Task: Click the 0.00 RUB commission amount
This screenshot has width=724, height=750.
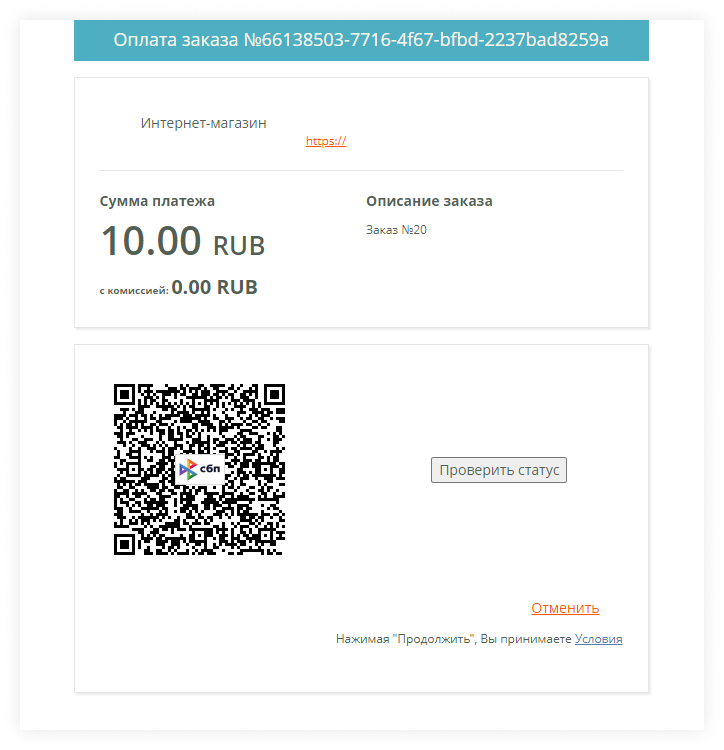Action: tap(214, 287)
